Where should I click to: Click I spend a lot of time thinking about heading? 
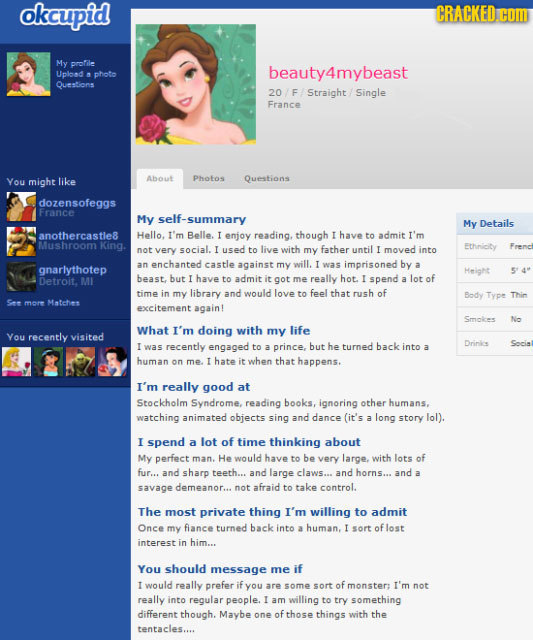pos(249,442)
